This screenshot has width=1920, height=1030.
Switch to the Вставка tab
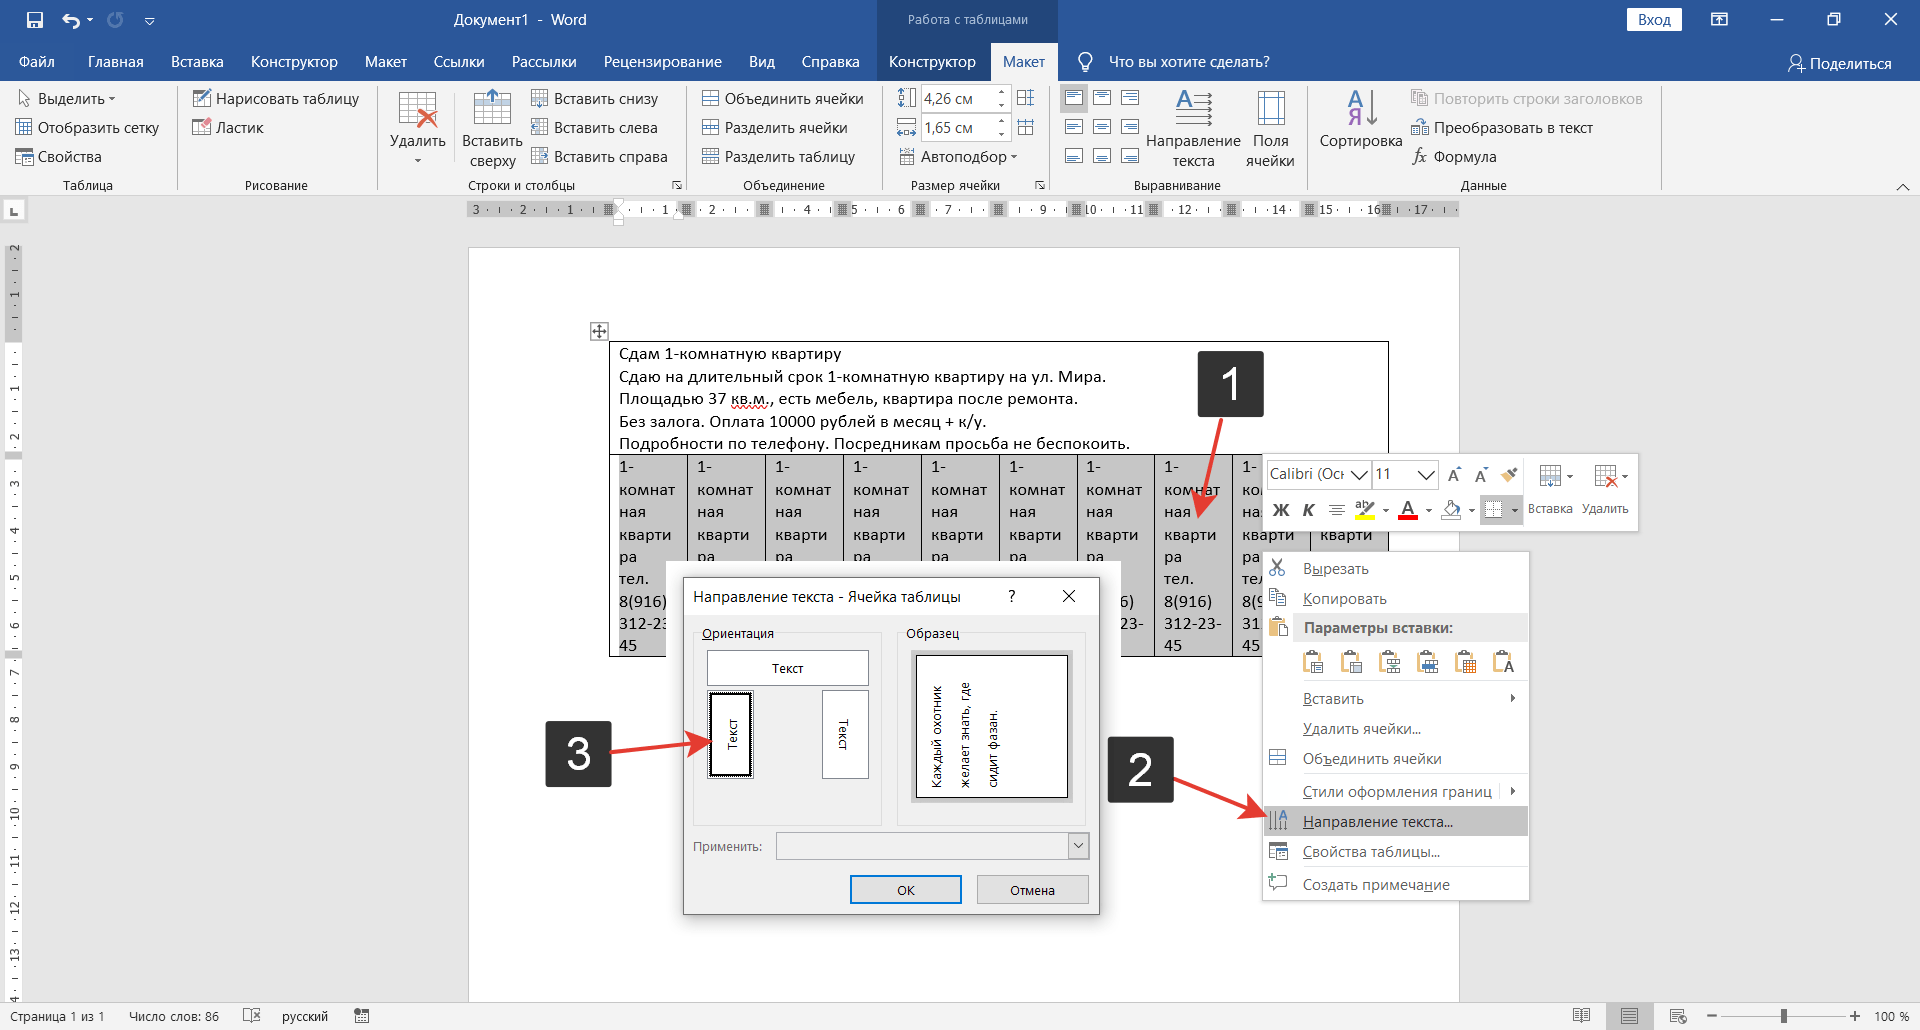pos(197,62)
